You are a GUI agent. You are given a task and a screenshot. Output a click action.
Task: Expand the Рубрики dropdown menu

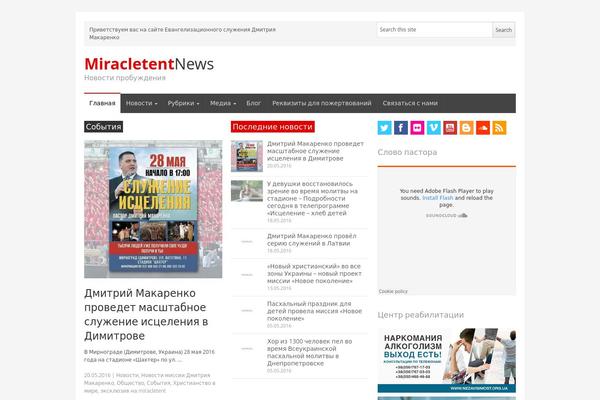click(x=183, y=103)
